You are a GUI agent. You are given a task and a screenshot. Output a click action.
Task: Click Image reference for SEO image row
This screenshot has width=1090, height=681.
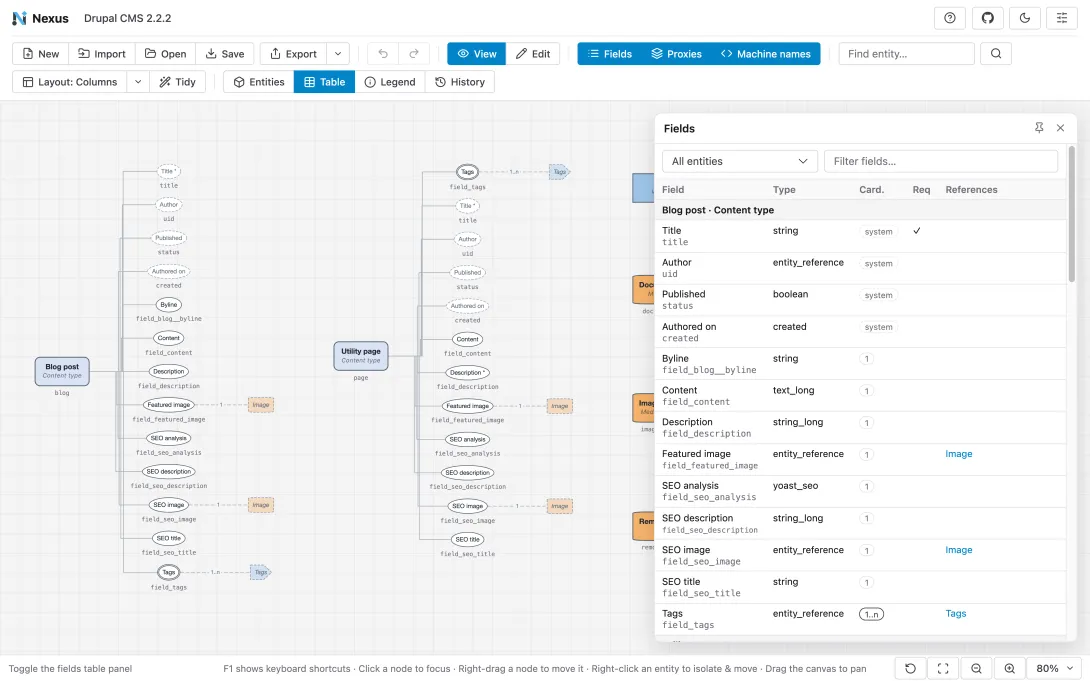[x=959, y=550]
